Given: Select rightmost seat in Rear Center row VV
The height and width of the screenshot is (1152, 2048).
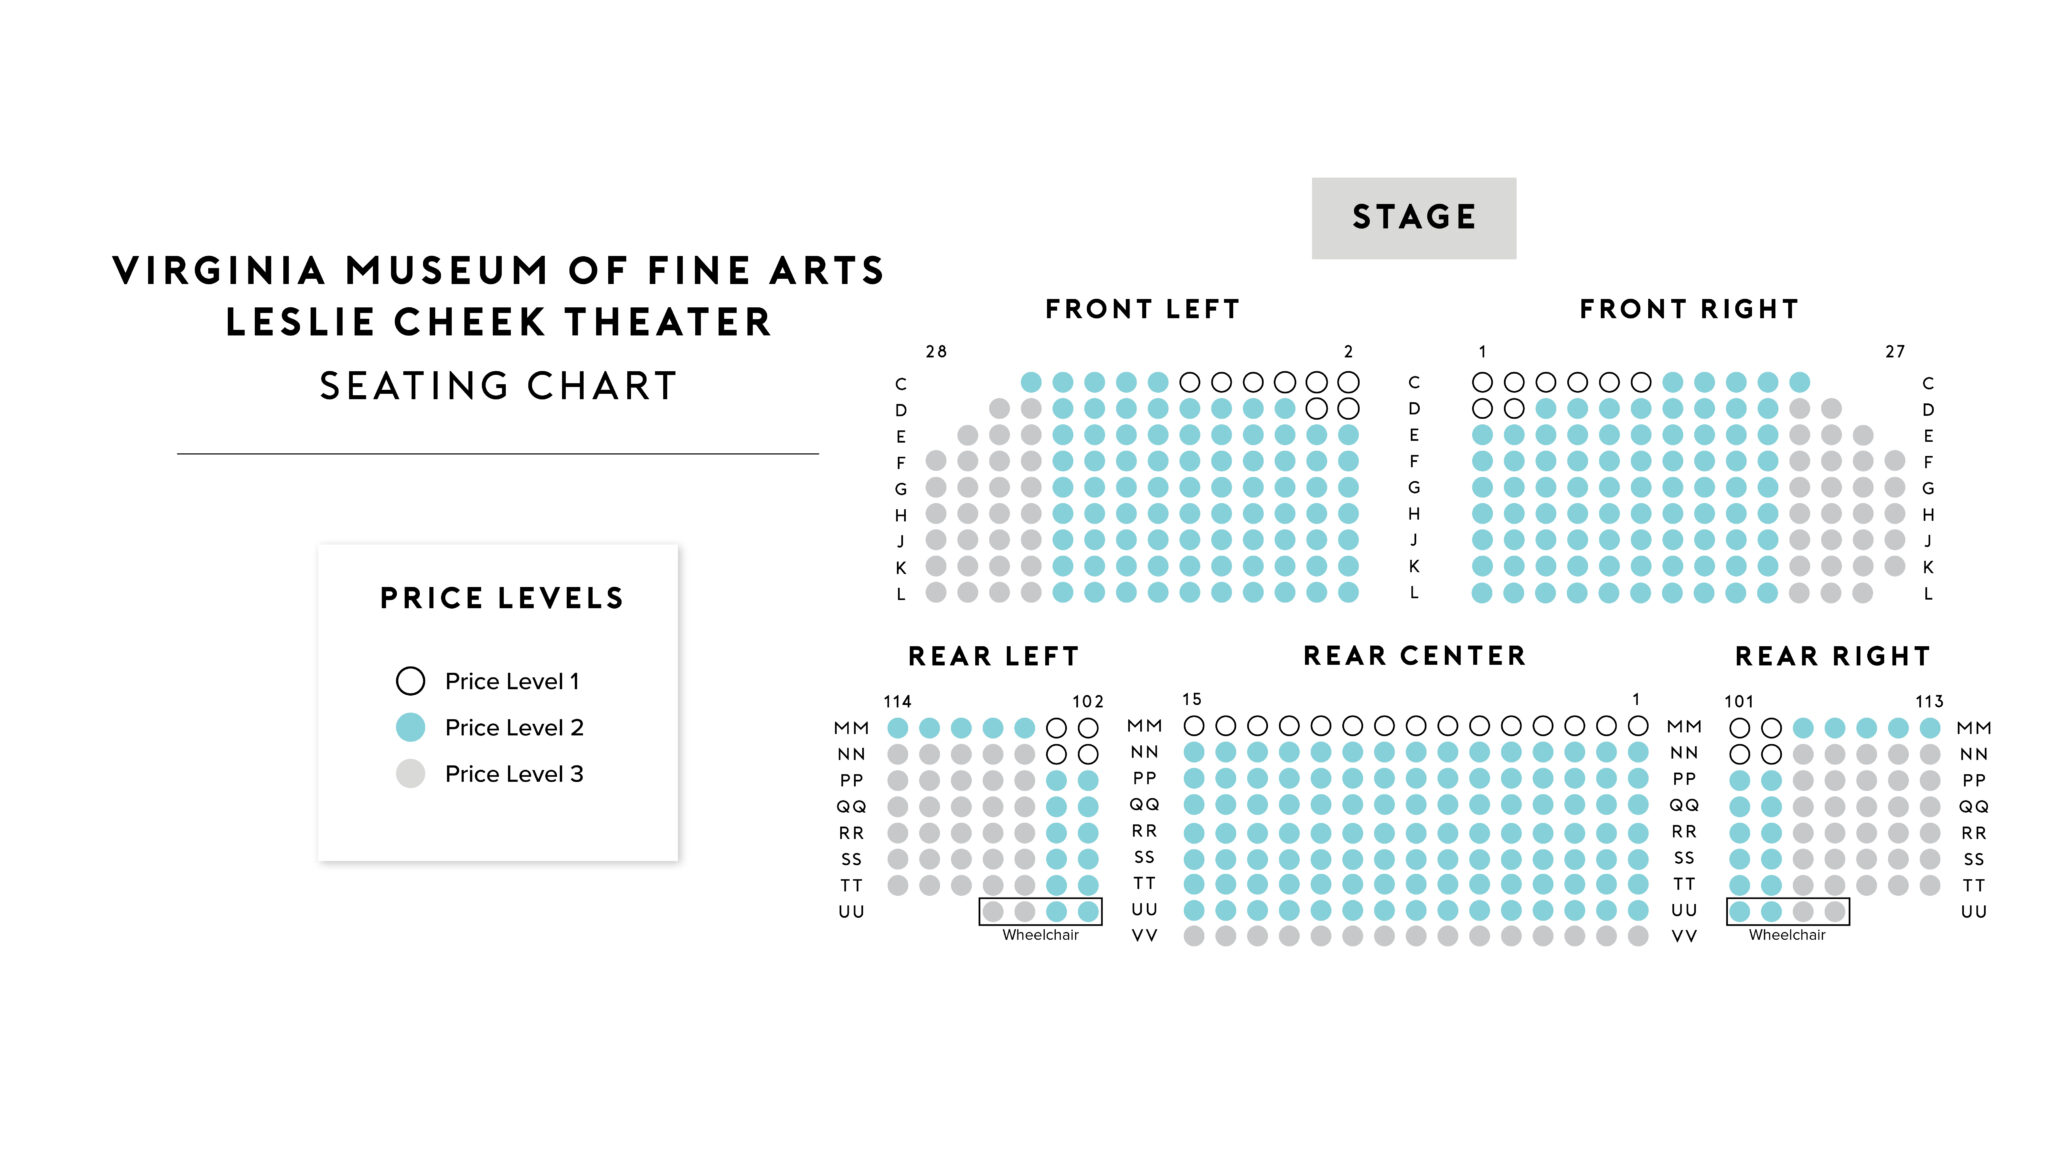Looking at the screenshot, I should 1638,936.
